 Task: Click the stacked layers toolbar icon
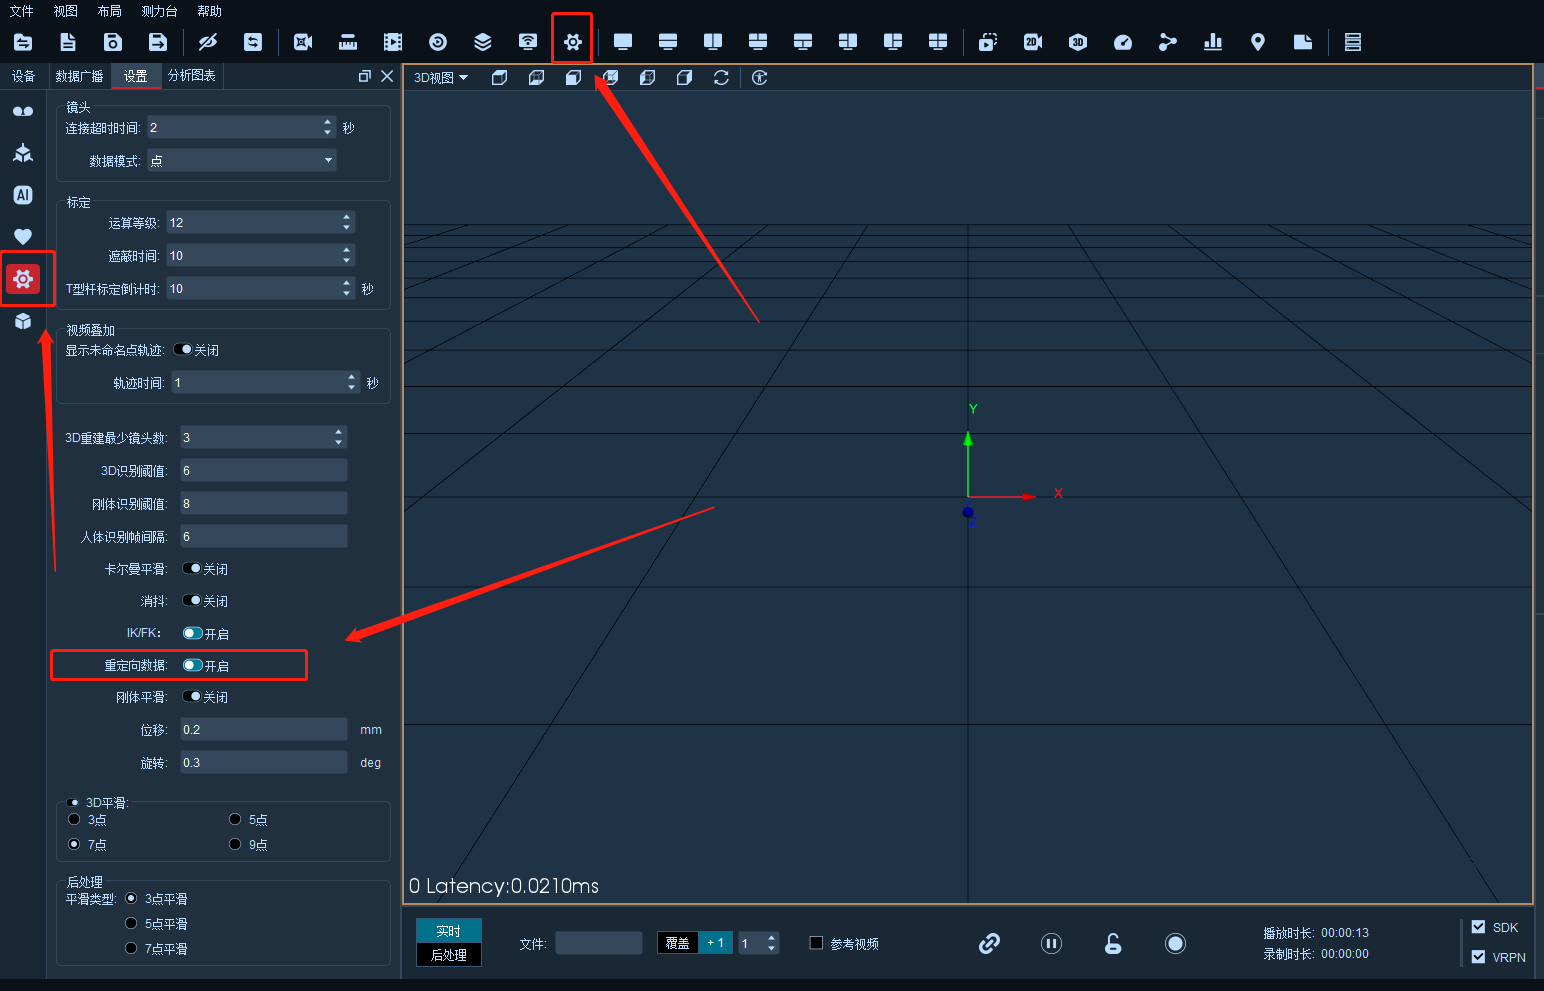(x=483, y=42)
